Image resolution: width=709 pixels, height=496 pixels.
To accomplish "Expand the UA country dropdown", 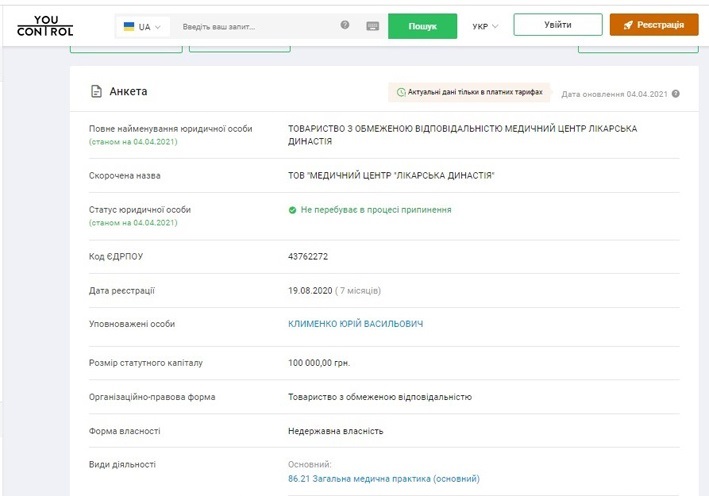I will point(143,27).
